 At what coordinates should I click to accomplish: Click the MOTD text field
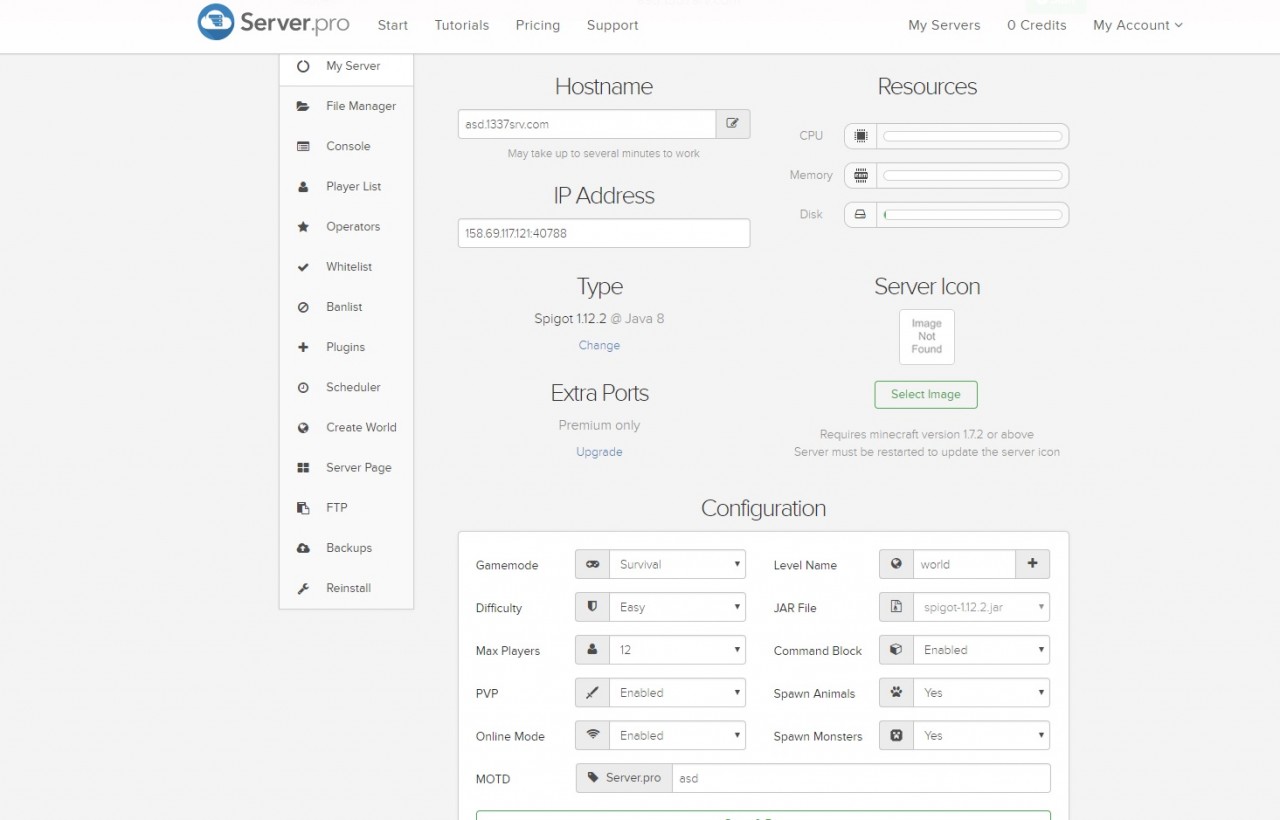click(861, 778)
